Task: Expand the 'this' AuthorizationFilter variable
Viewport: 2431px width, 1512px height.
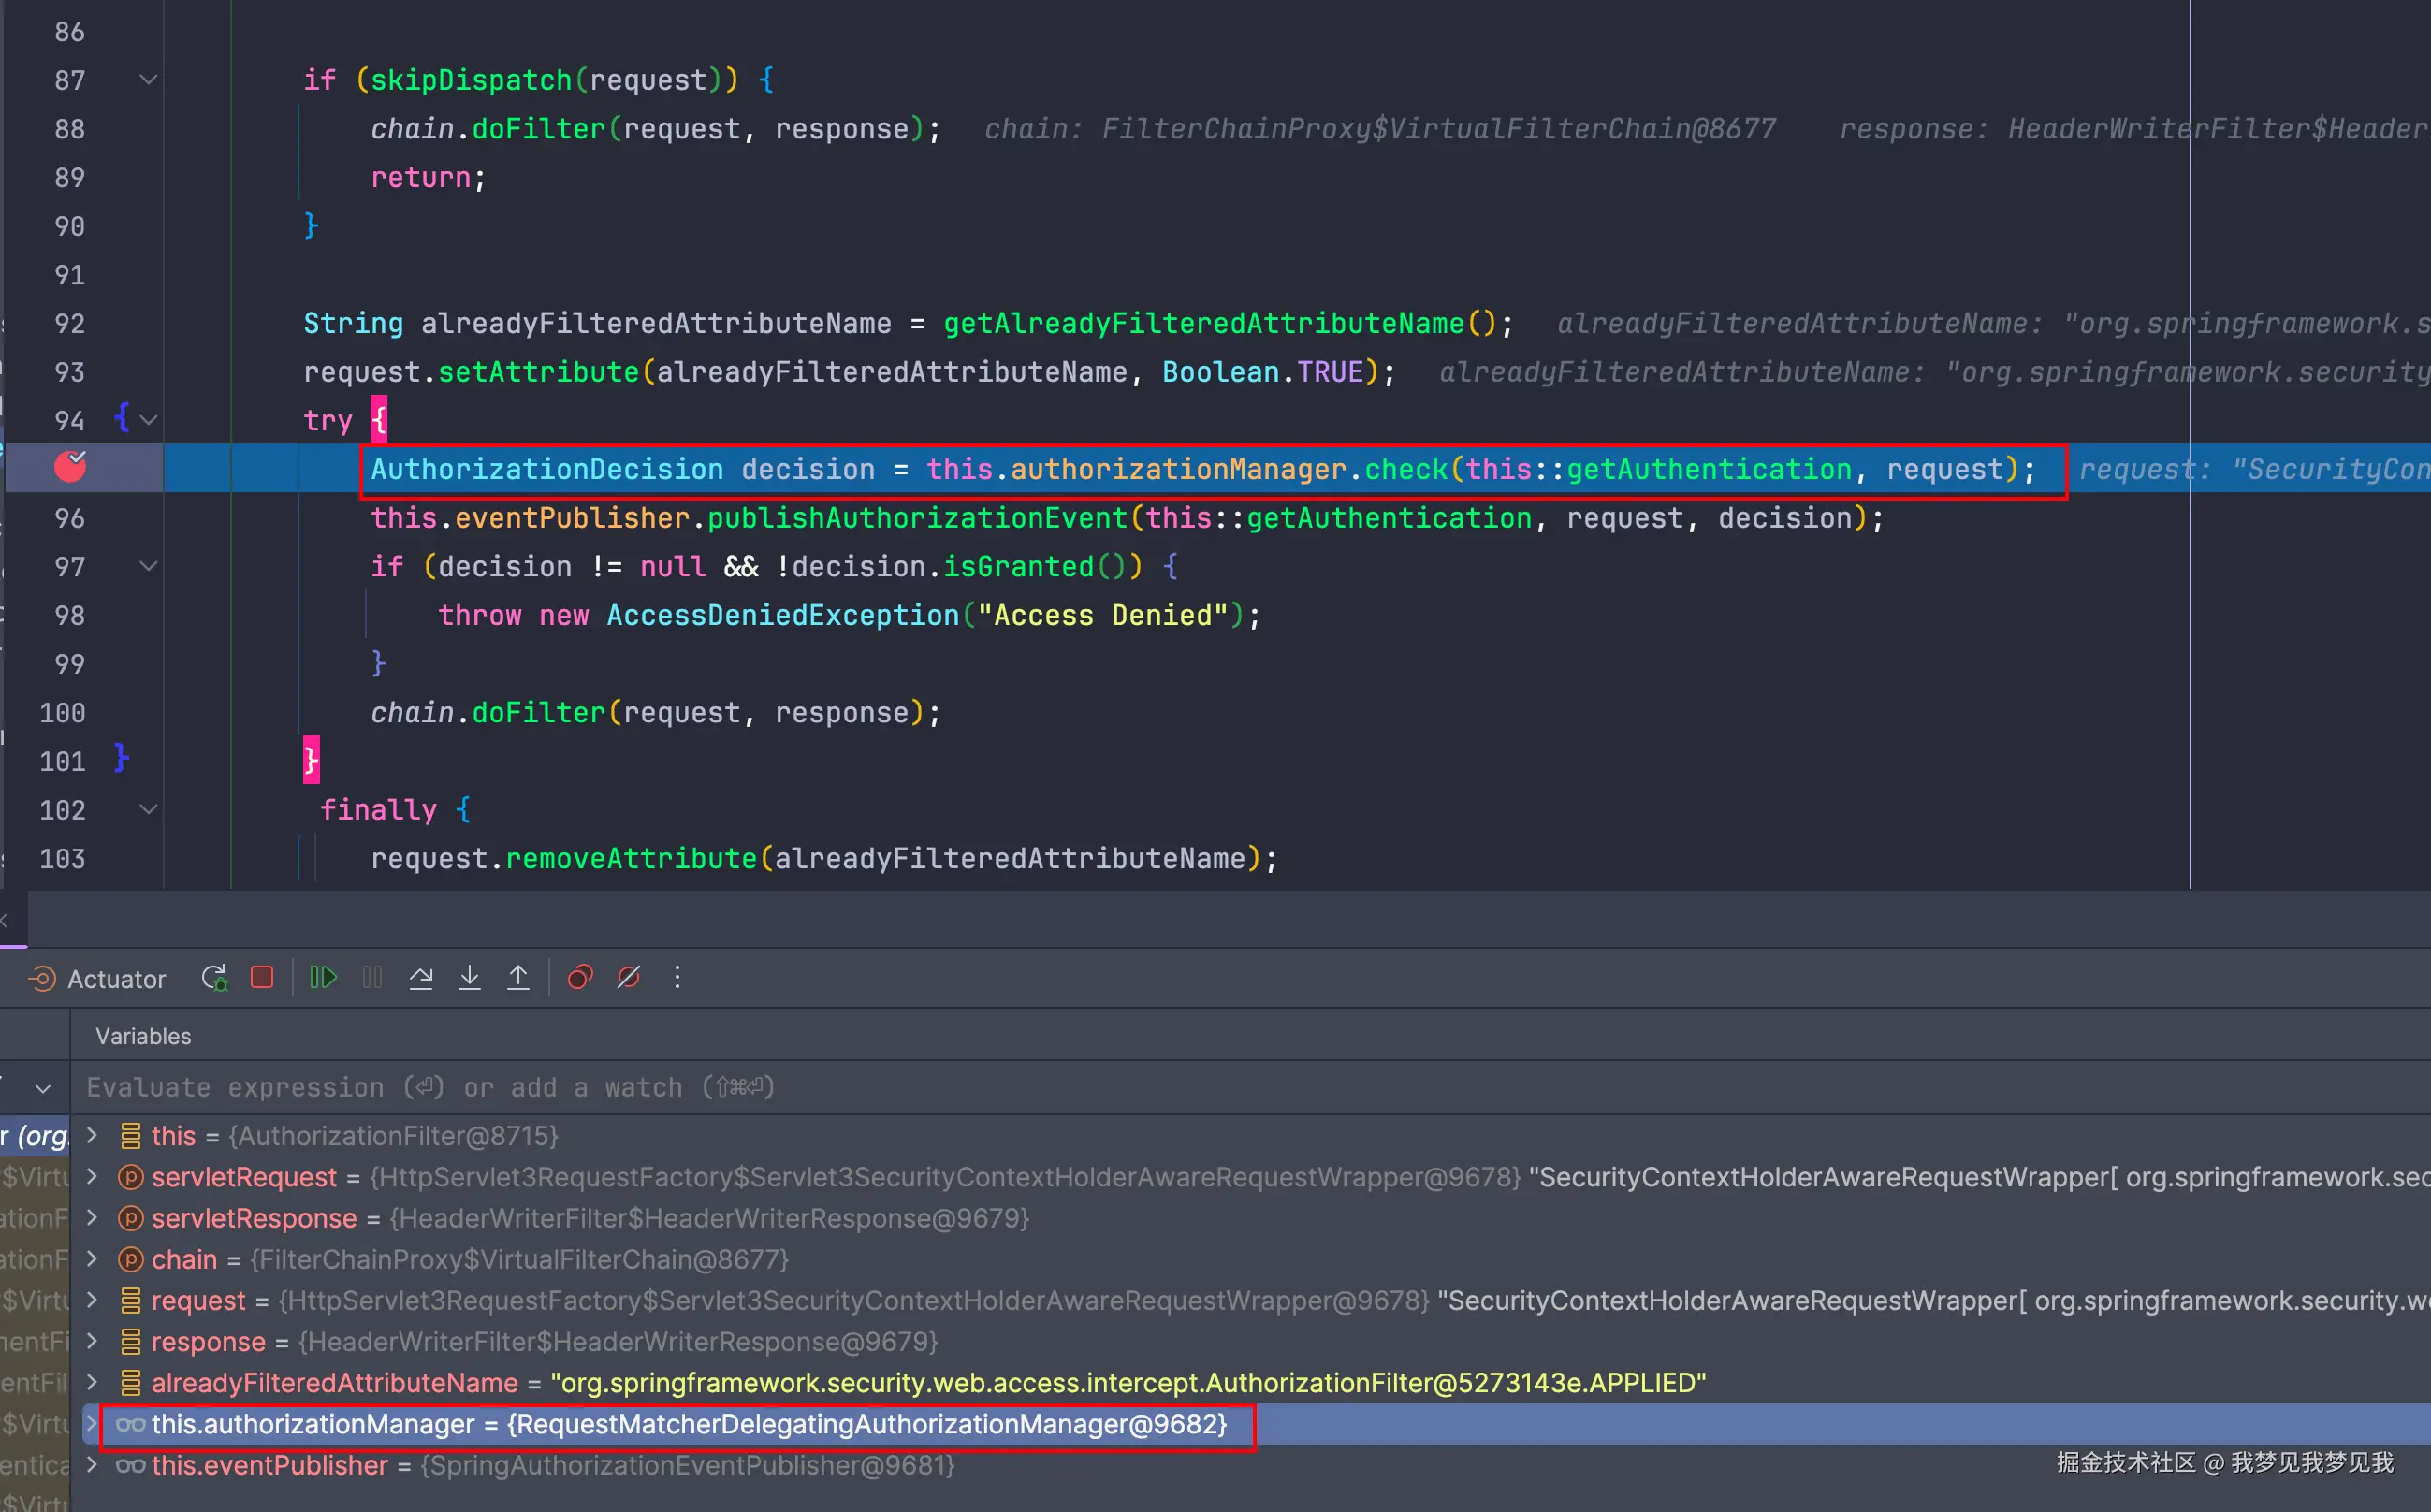Action: click(x=92, y=1135)
